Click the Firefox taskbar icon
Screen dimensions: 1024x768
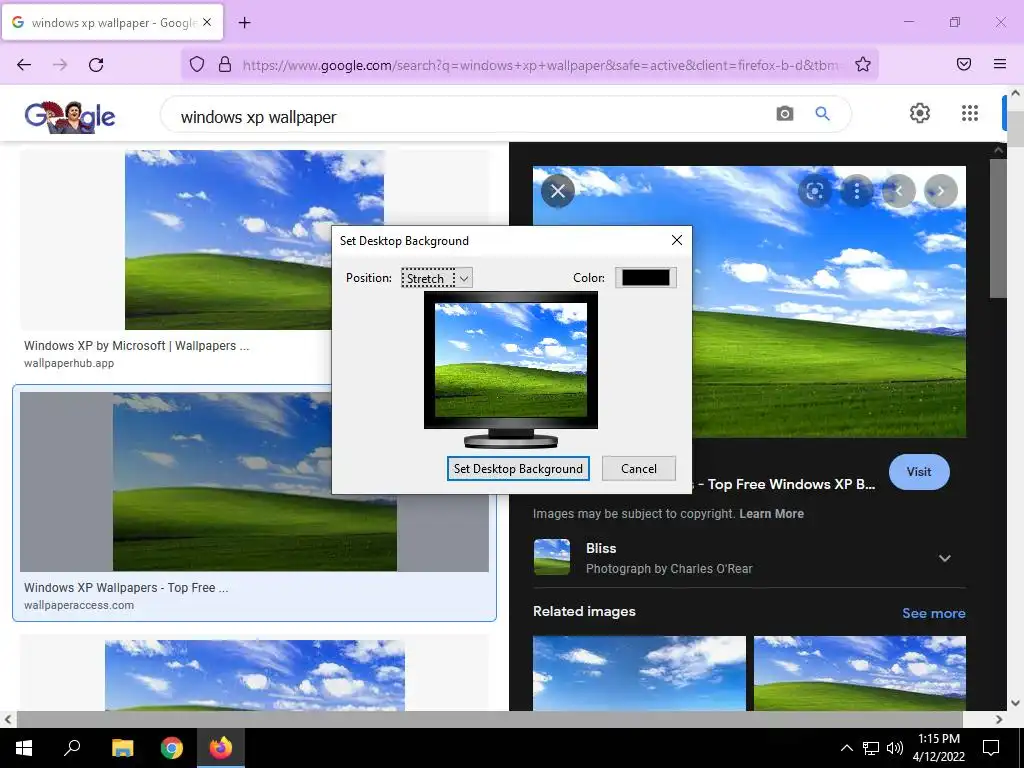tap(221, 748)
